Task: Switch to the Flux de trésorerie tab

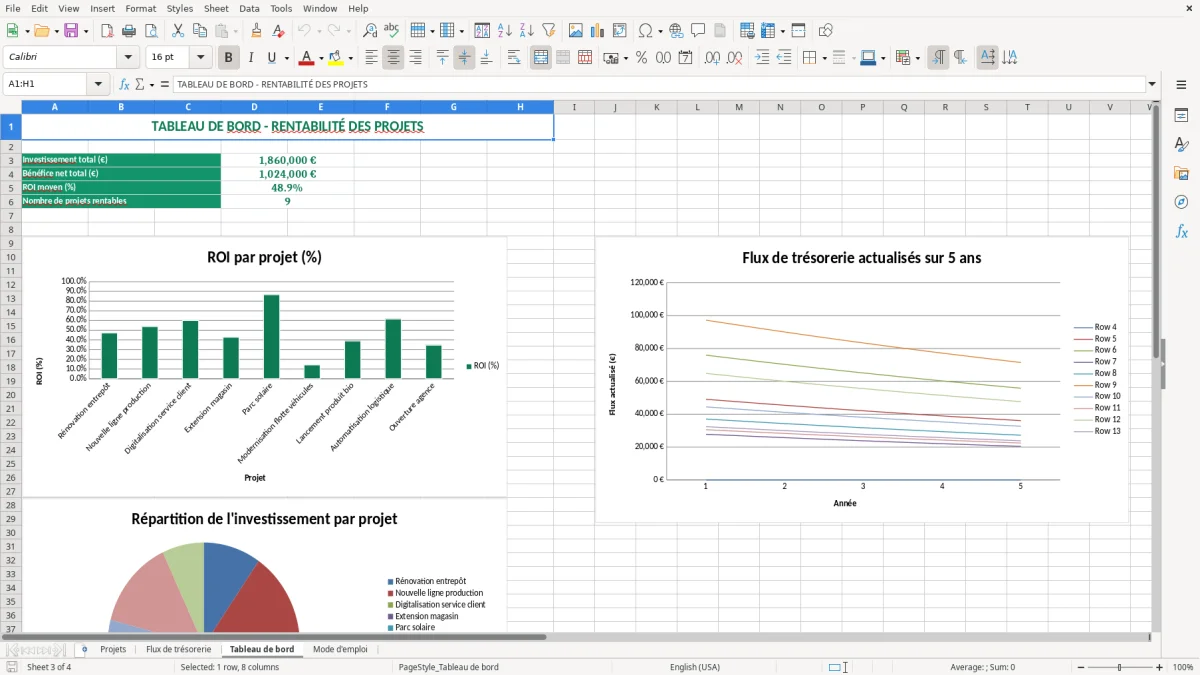Action: point(178,649)
